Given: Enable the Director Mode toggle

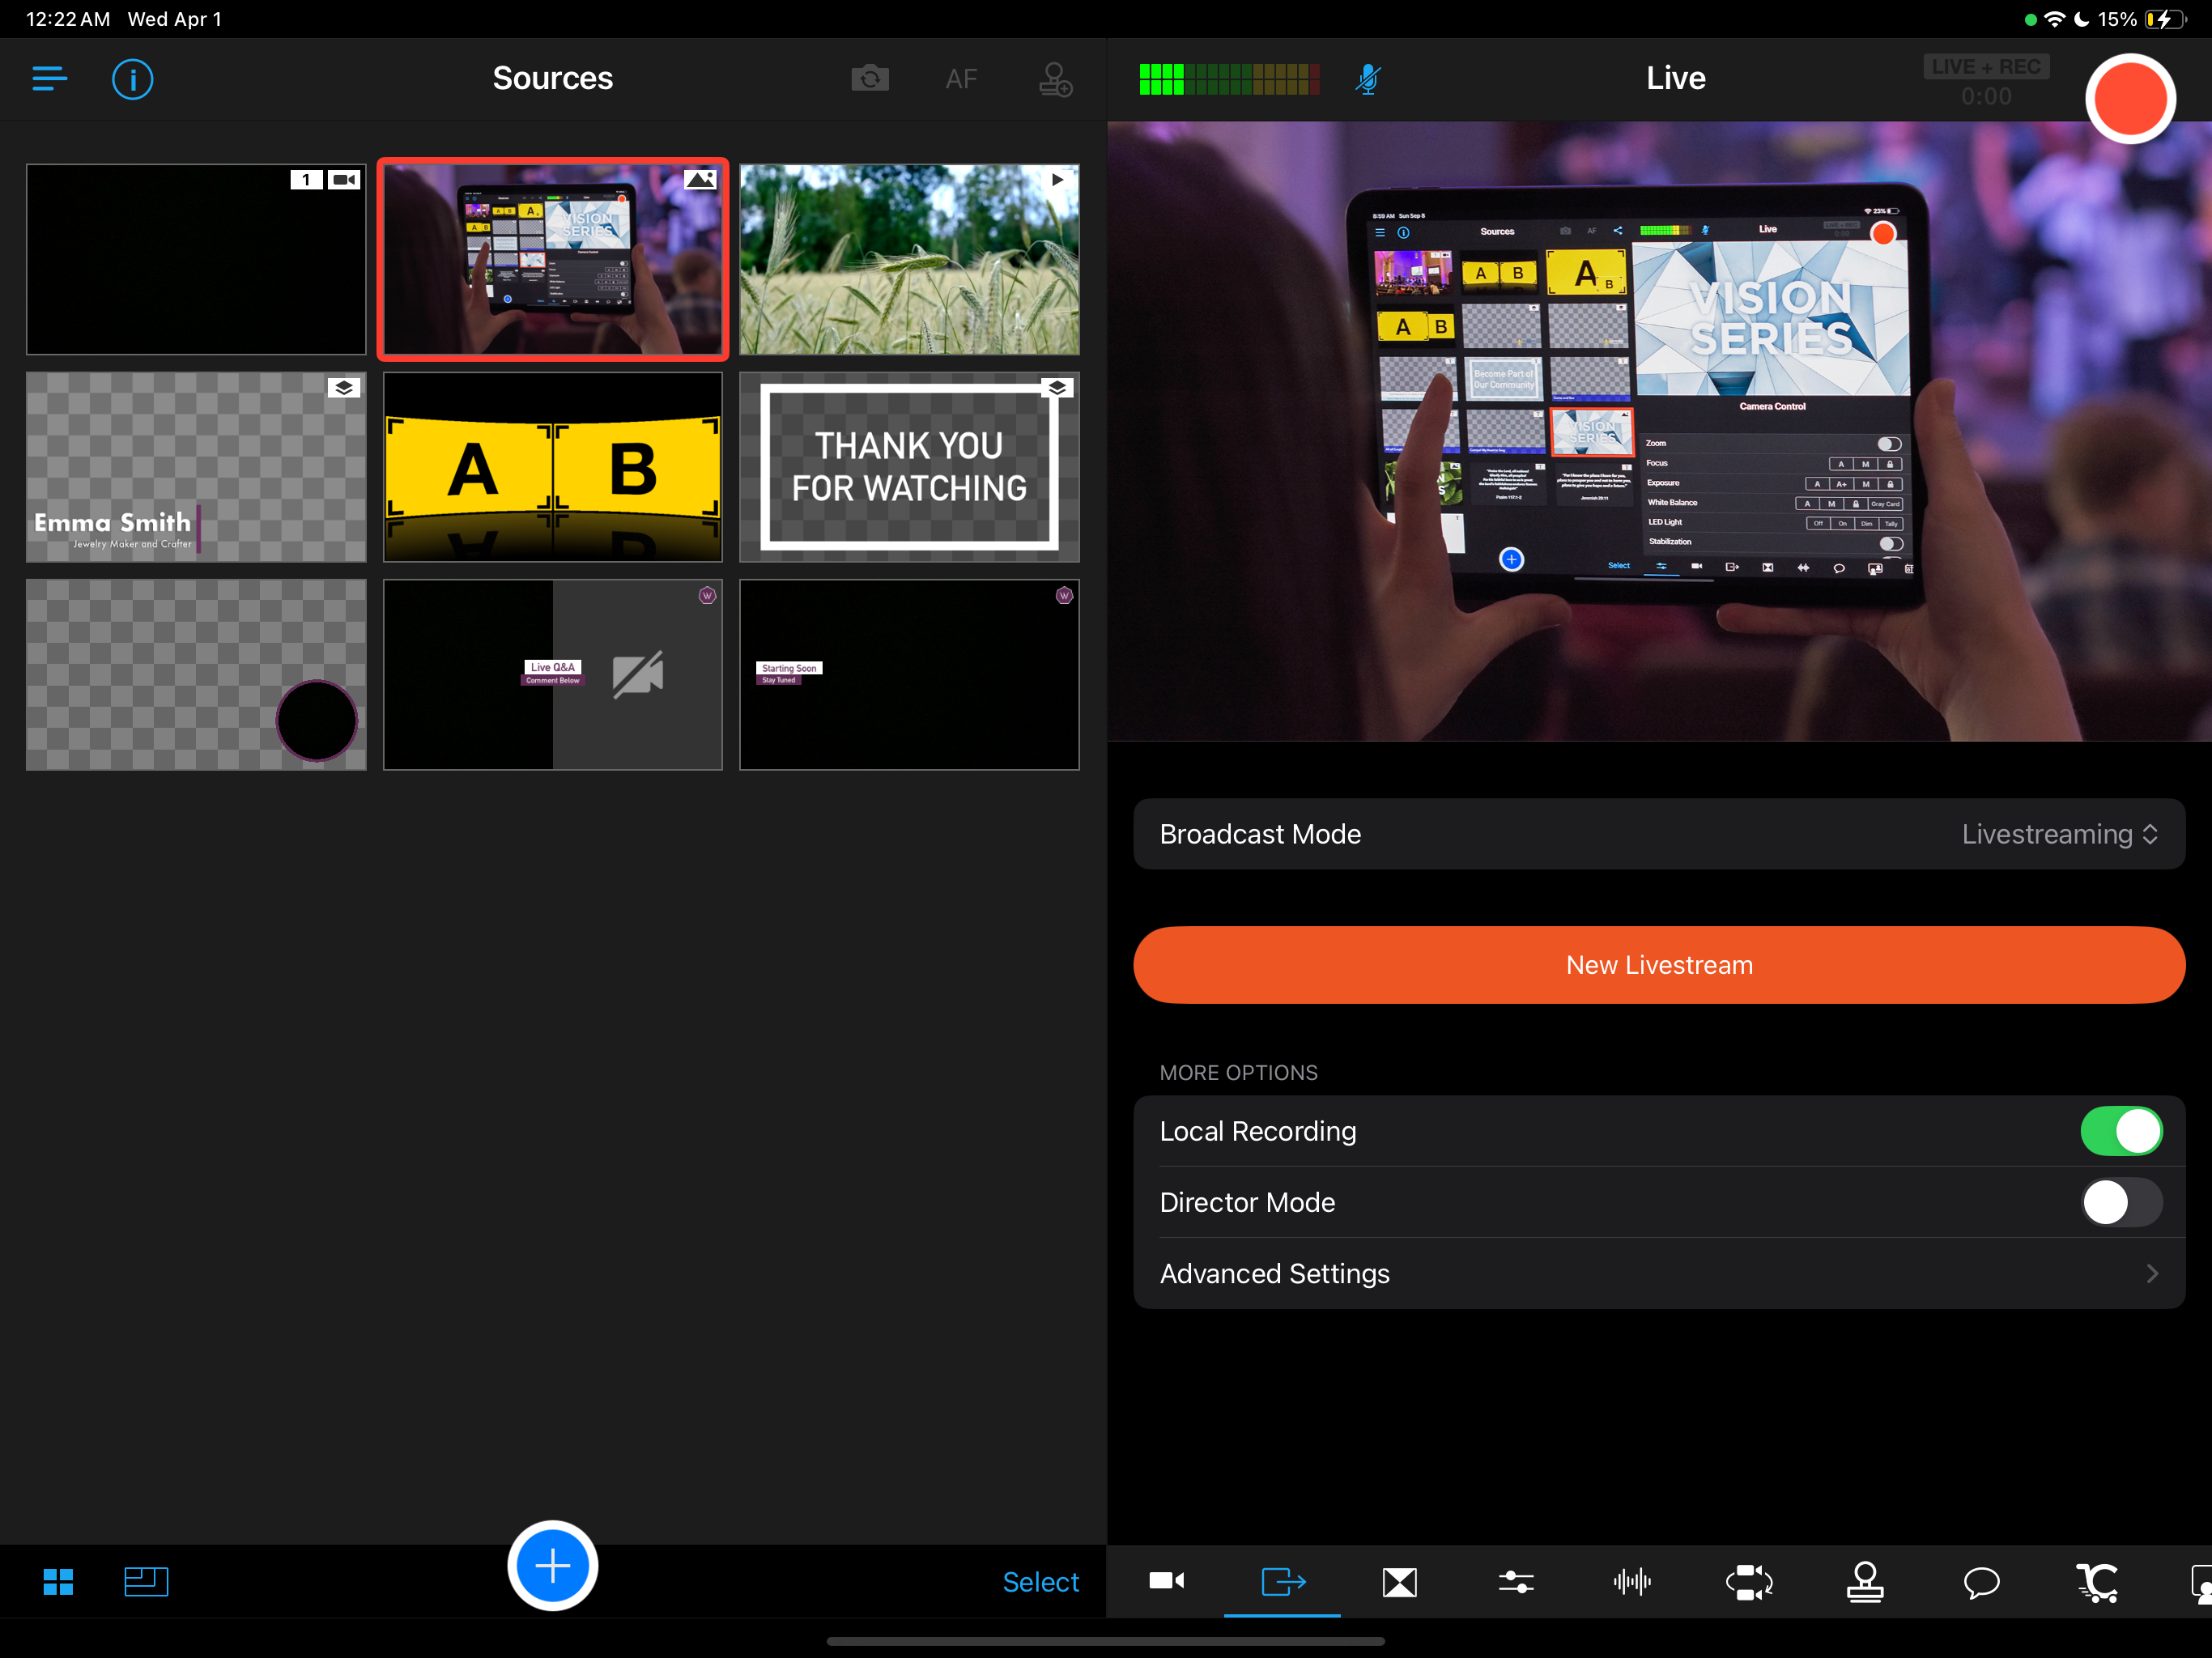Looking at the screenshot, I should [x=2120, y=1202].
